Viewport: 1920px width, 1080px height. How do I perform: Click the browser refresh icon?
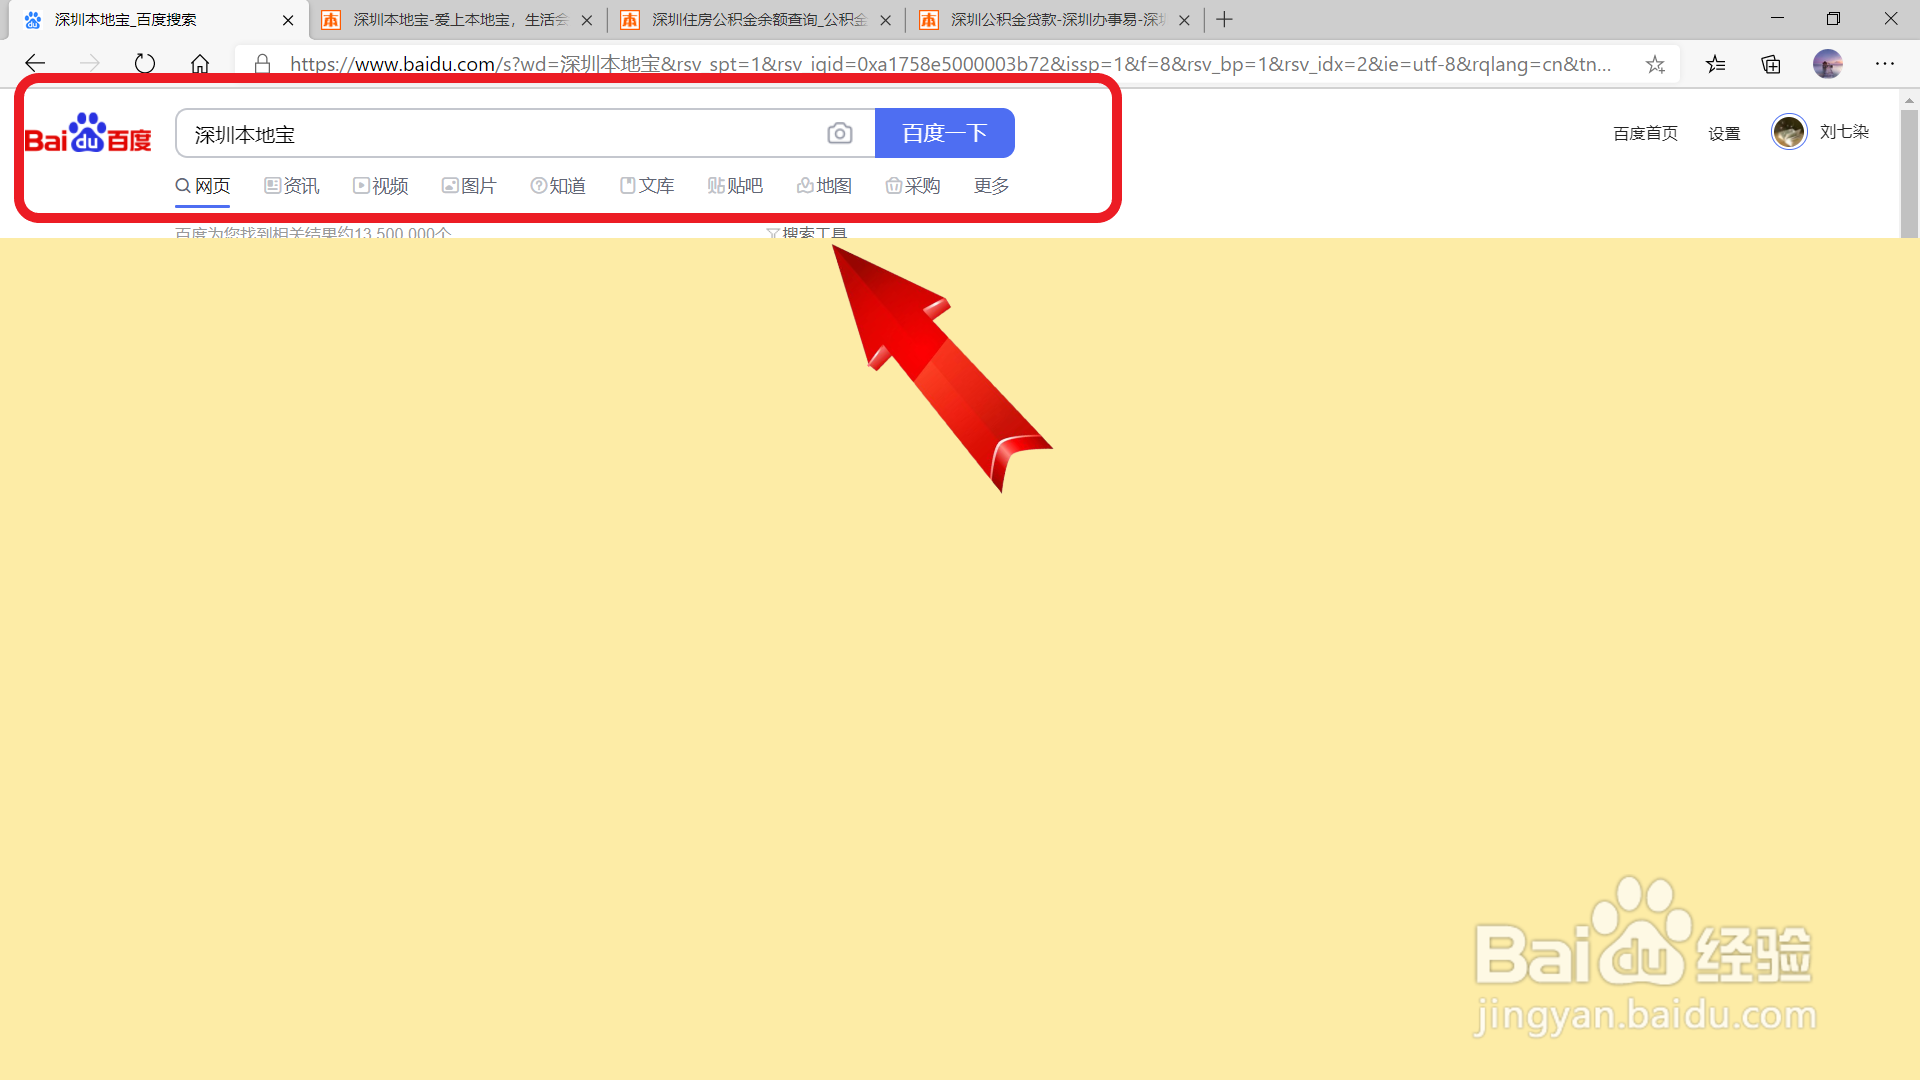pyautogui.click(x=145, y=64)
